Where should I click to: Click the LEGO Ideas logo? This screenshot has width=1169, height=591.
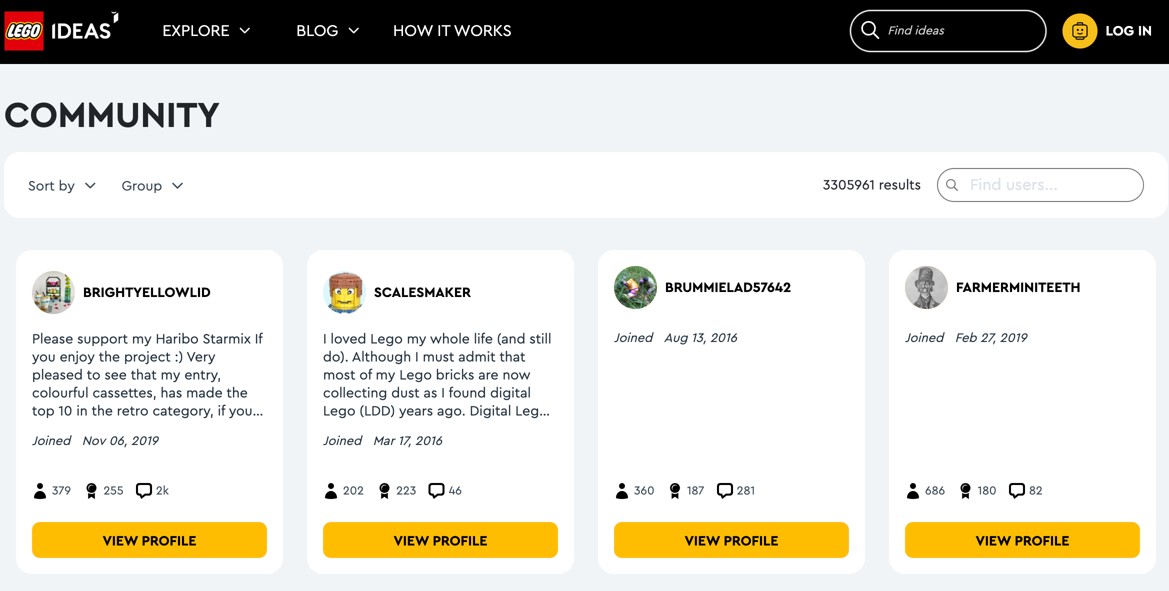click(x=60, y=31)
